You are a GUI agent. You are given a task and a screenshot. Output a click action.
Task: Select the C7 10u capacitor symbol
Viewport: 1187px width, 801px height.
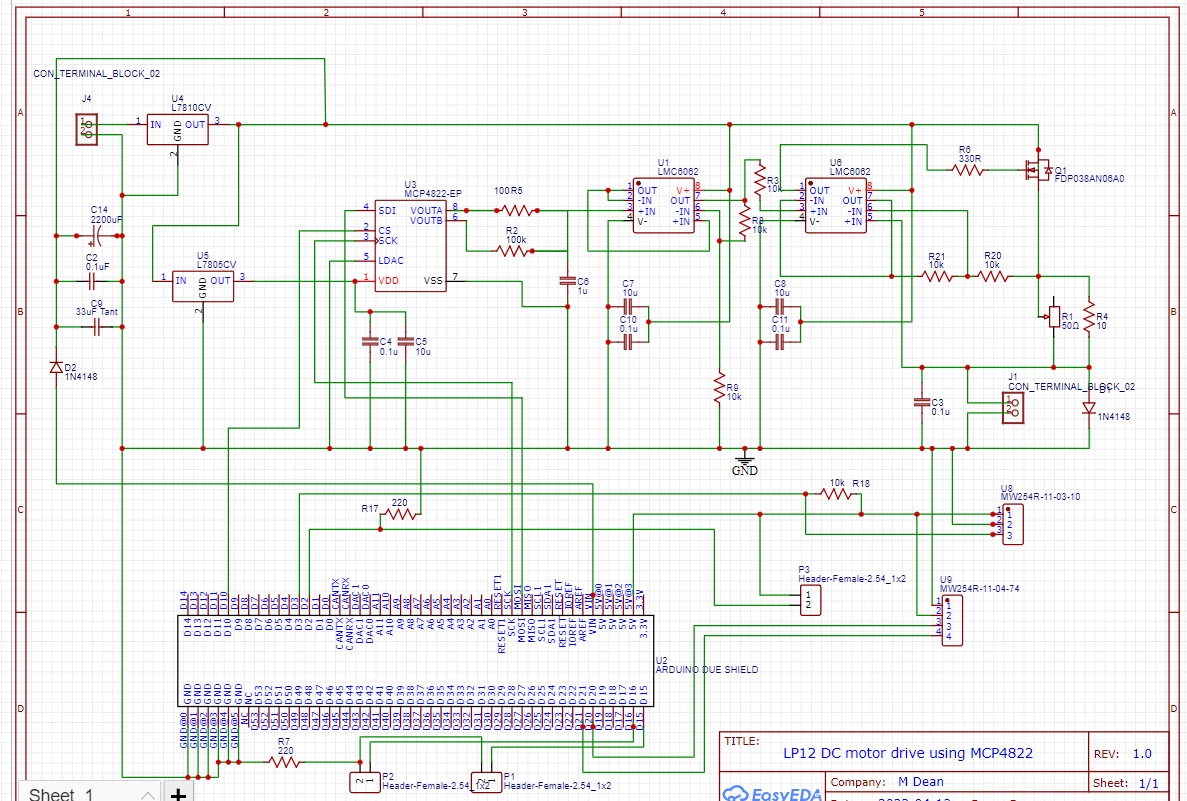(x=628, y=306)
